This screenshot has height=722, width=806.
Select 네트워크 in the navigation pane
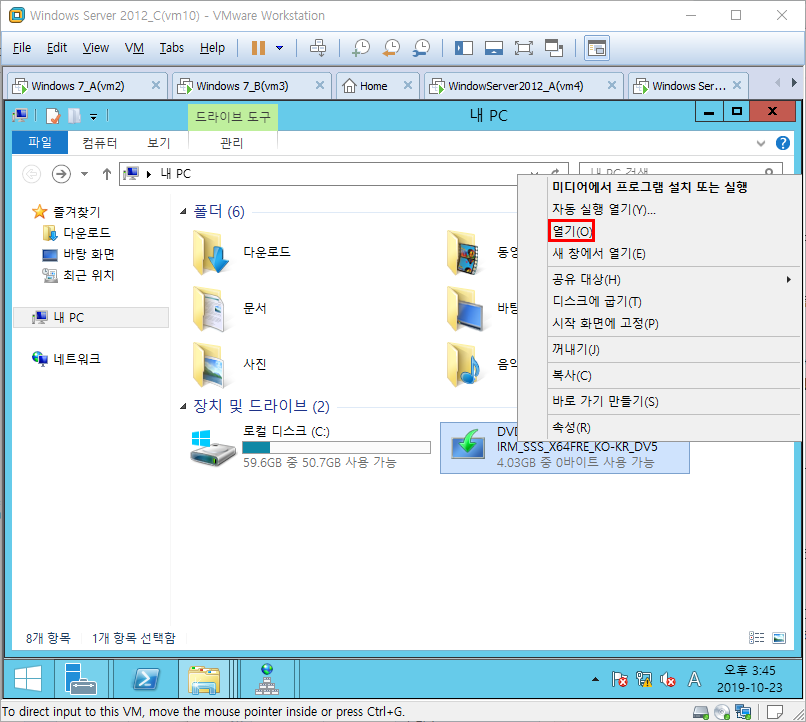coord(66,359)
